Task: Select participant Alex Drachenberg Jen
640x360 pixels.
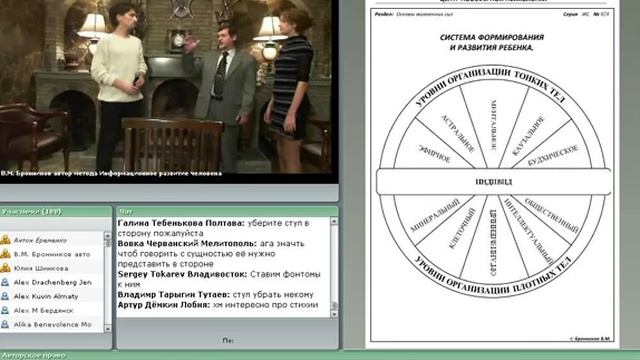Action: click(x=52, y=282)
